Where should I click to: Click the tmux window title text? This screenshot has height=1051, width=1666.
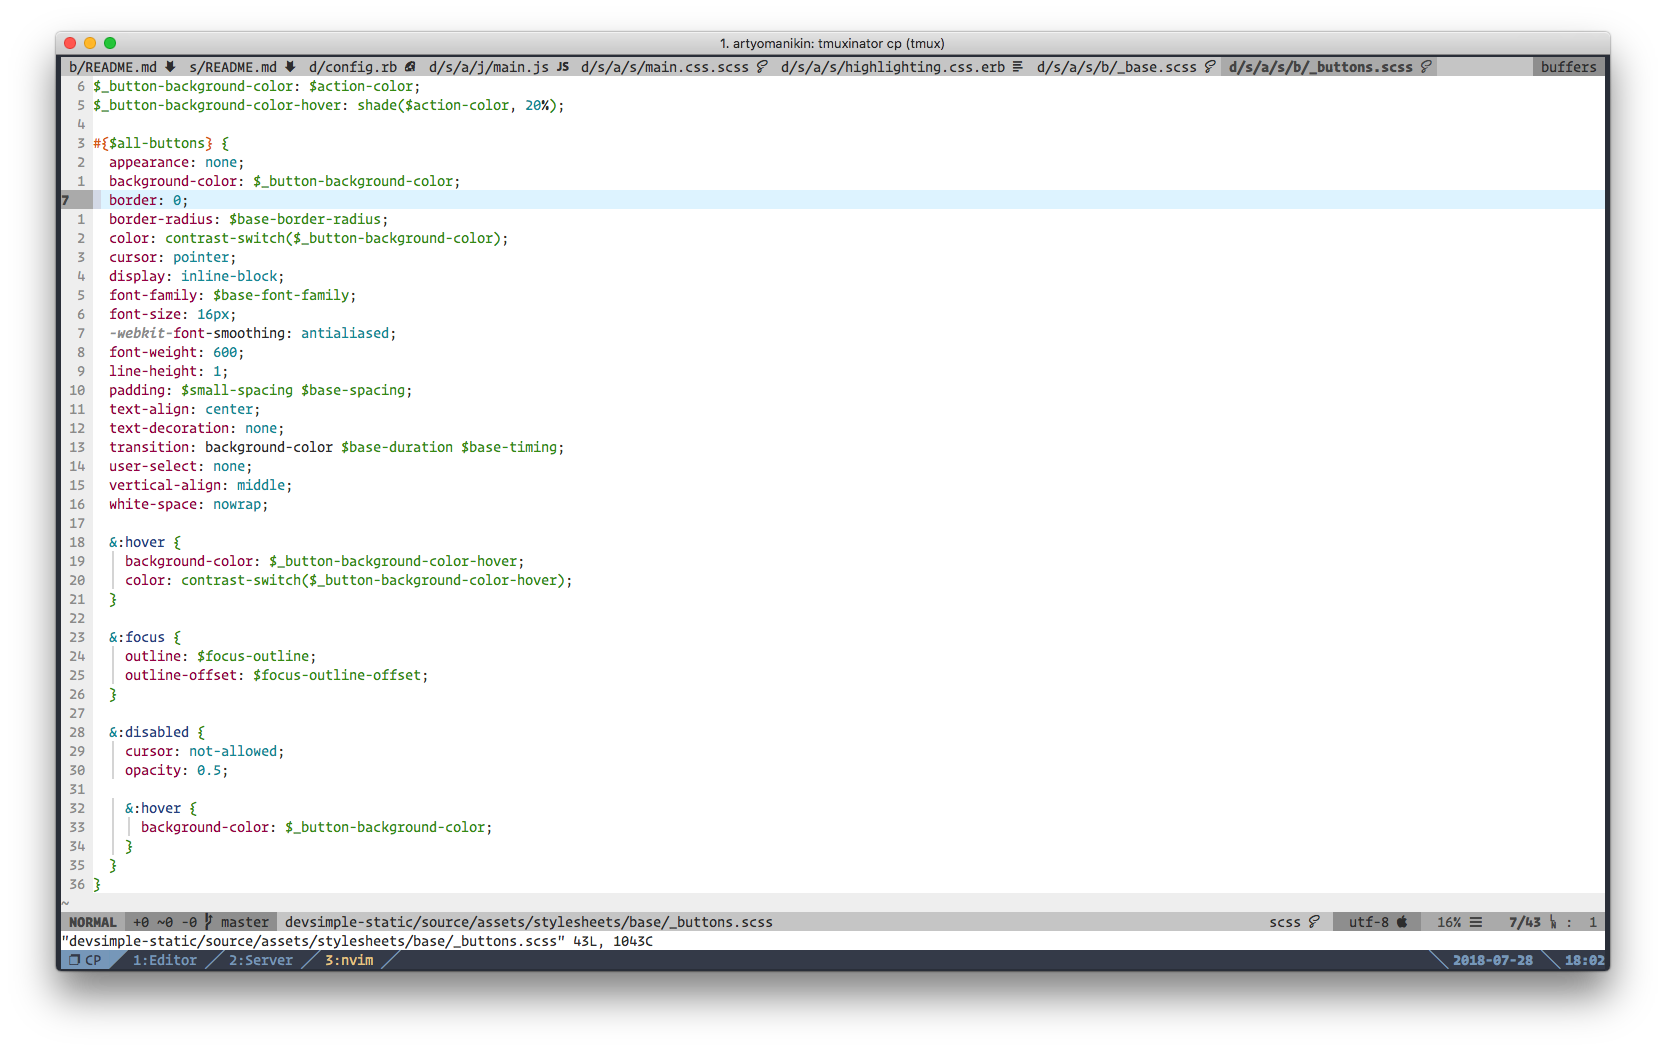[832, 43]
